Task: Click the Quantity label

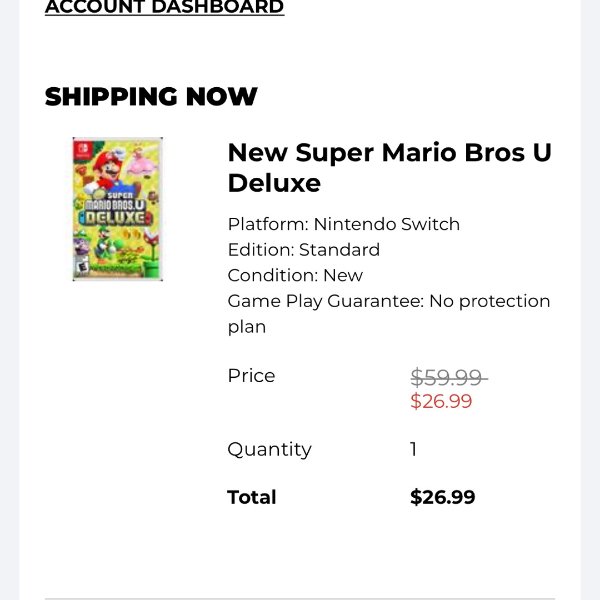Action: (x=269, y=450)
